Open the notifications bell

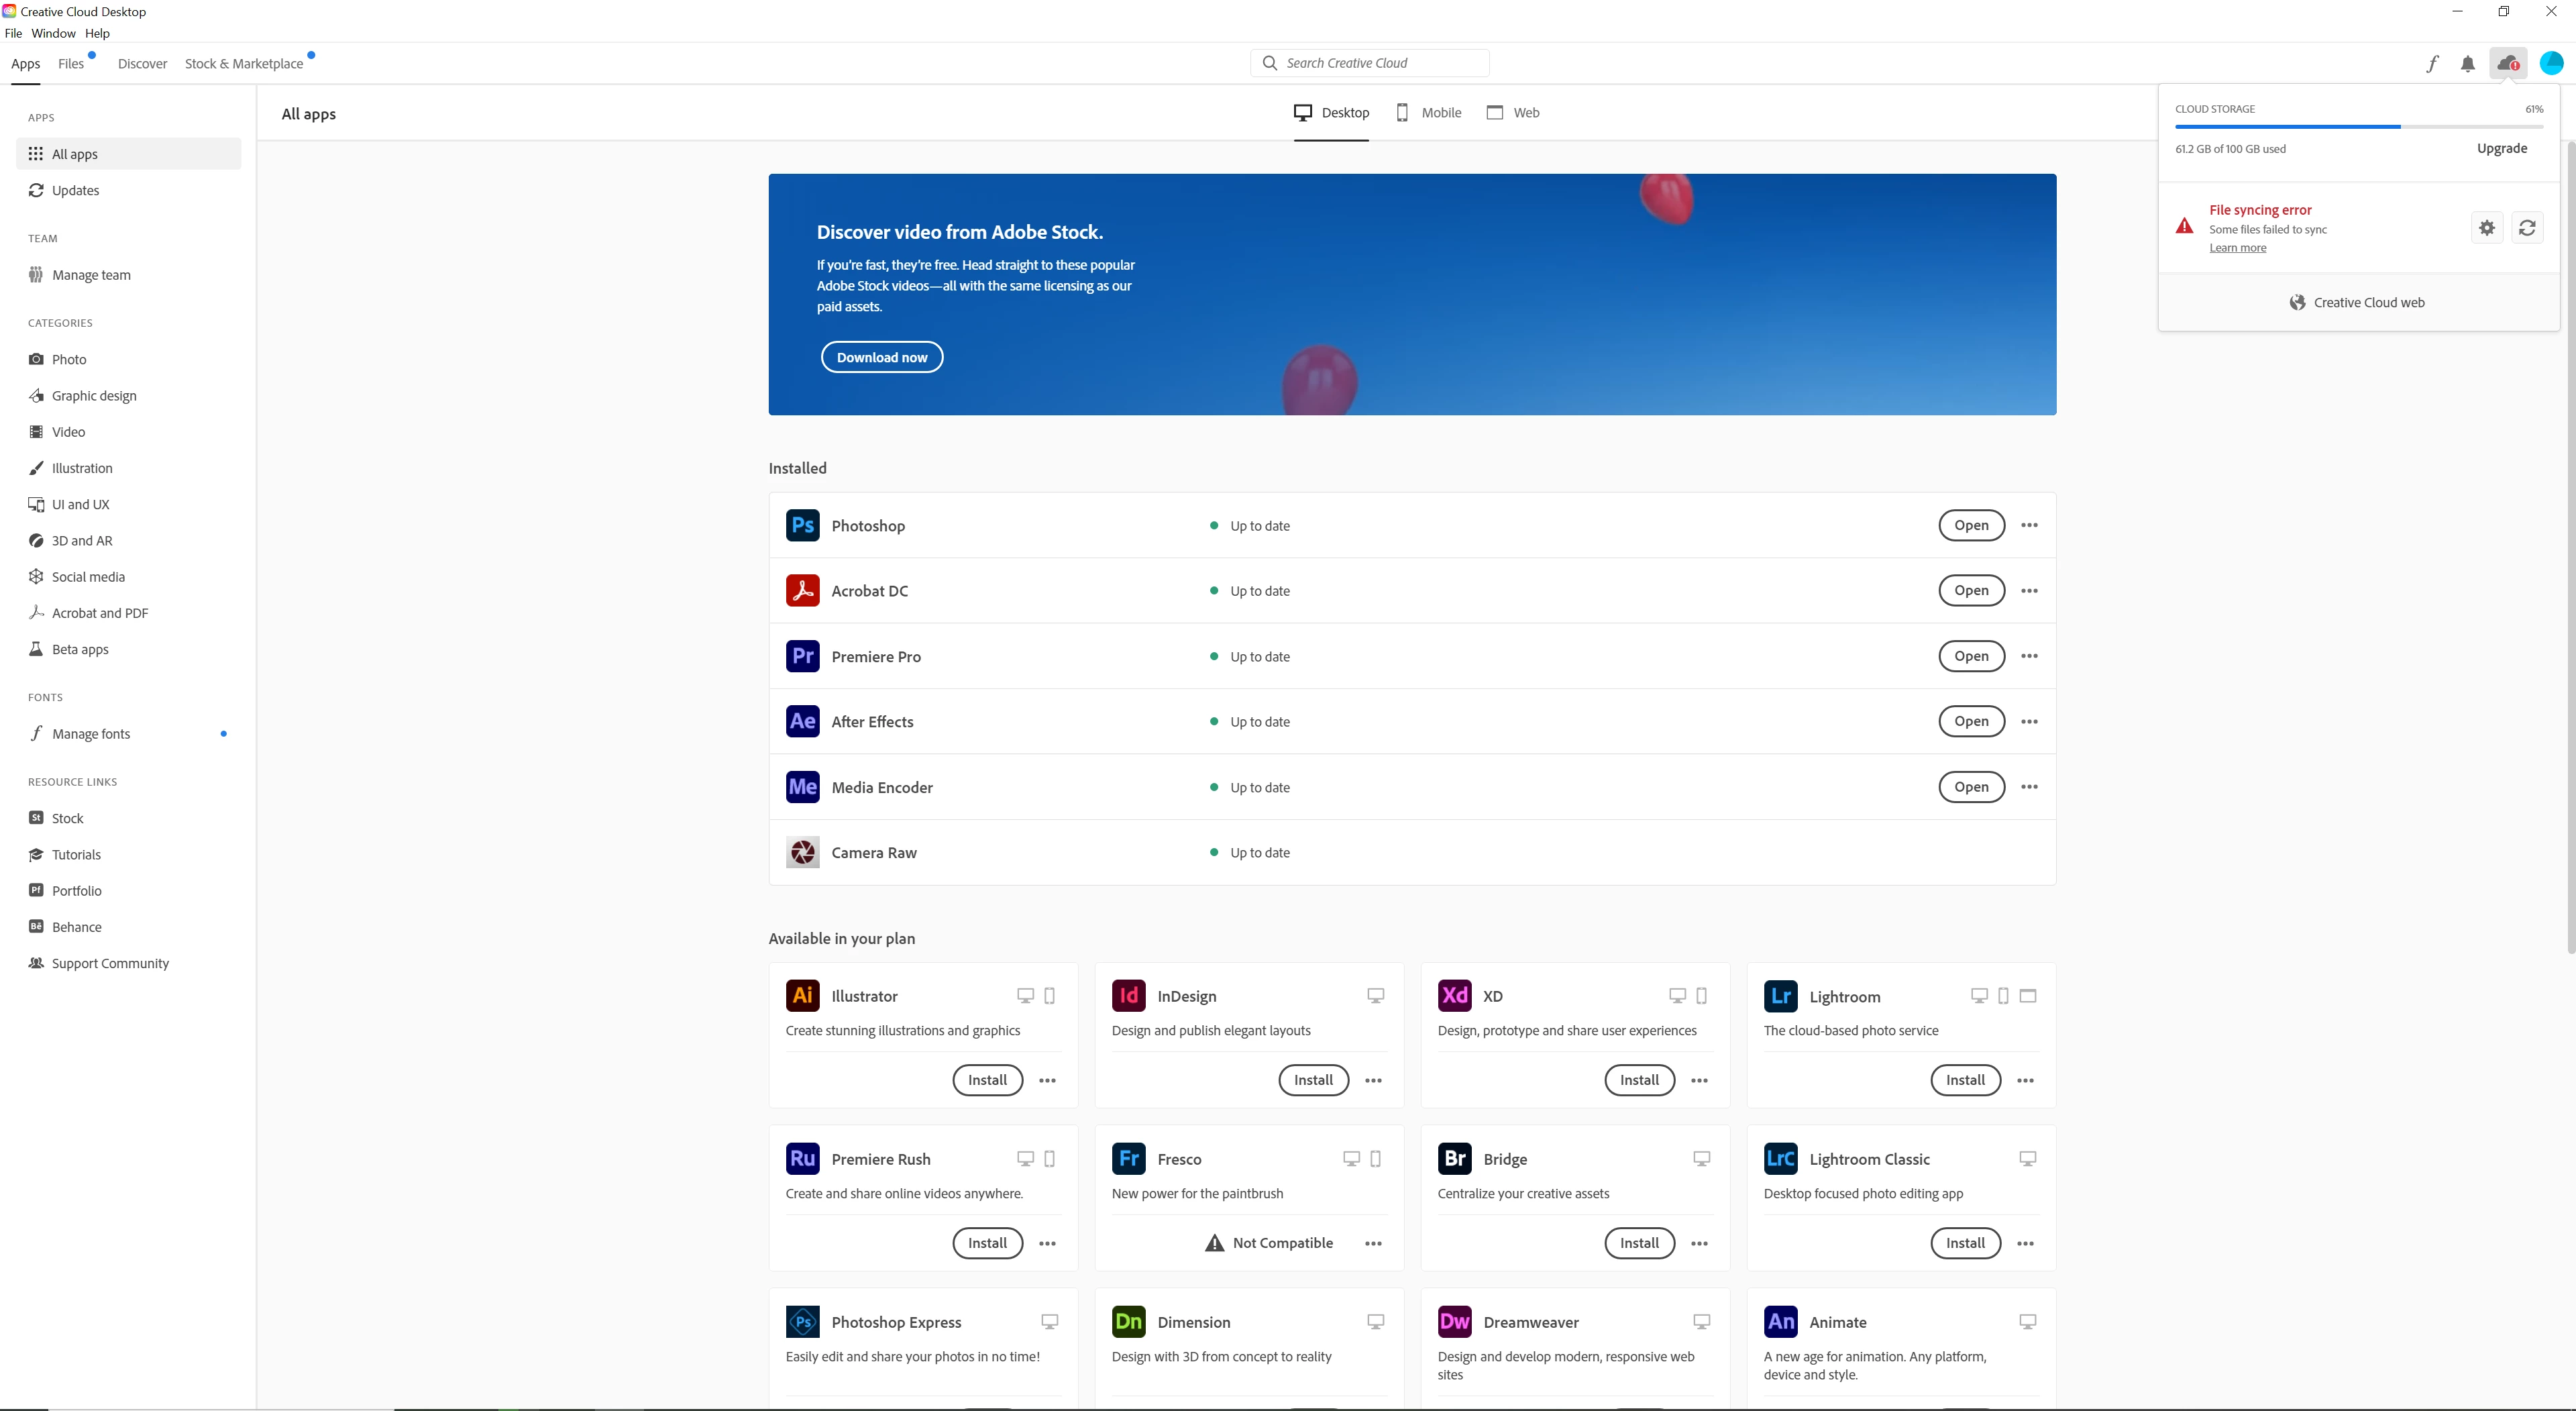tap(2468, 64)
